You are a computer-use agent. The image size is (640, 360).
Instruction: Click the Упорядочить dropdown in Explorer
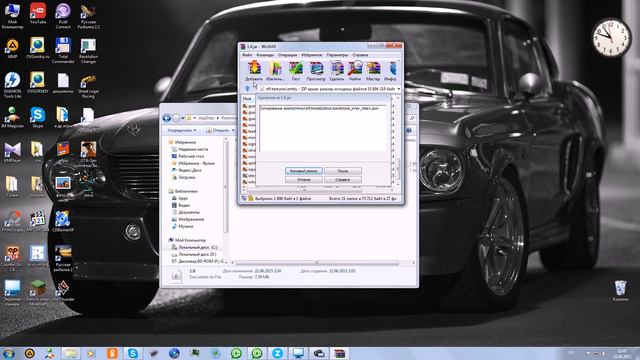[x=182, y=130]
